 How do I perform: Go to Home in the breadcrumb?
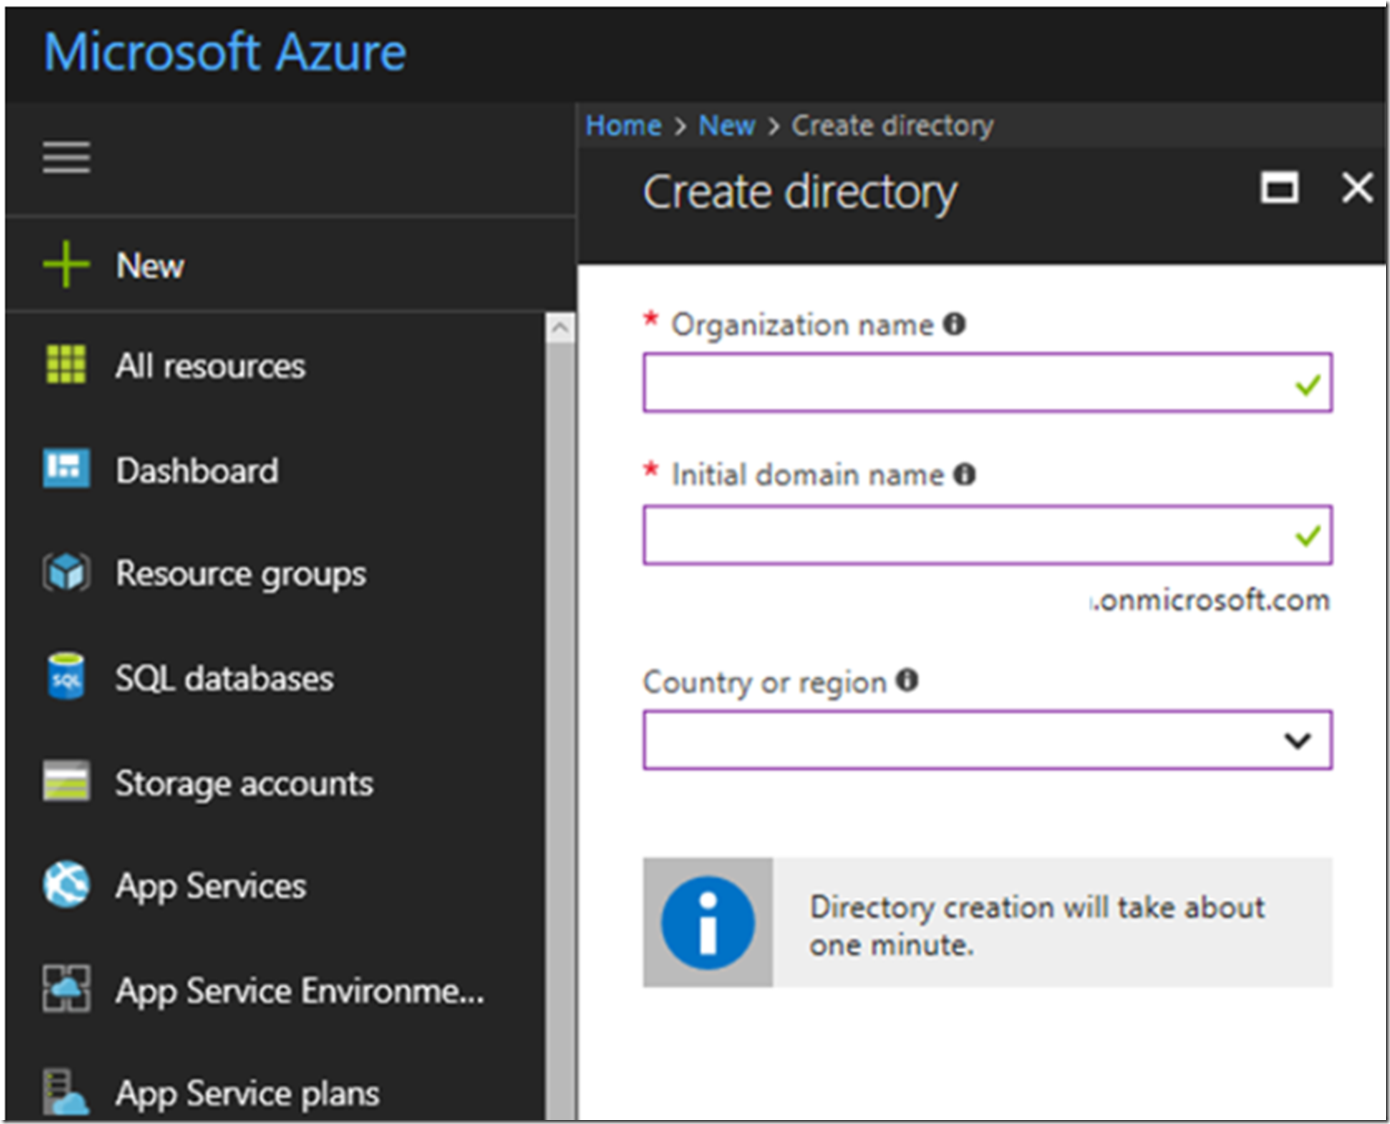tap(623, 126)
